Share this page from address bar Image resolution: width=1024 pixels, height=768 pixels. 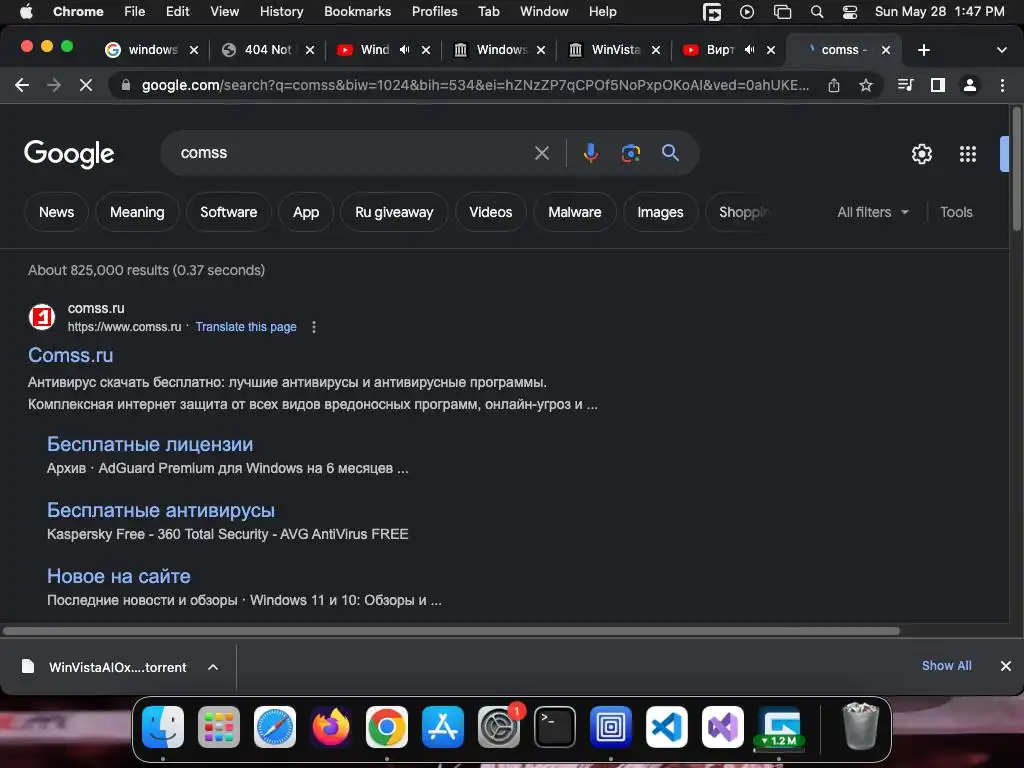tap(833, 85)
